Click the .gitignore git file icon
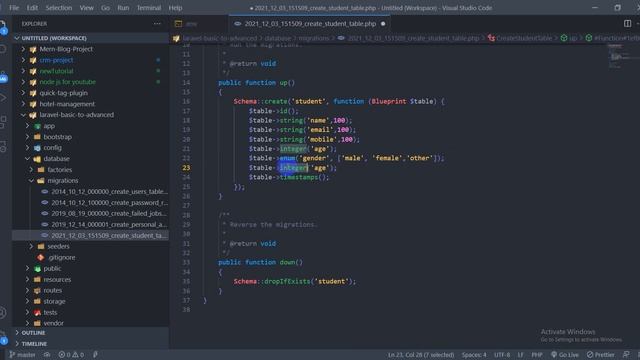 pos(40,258)
